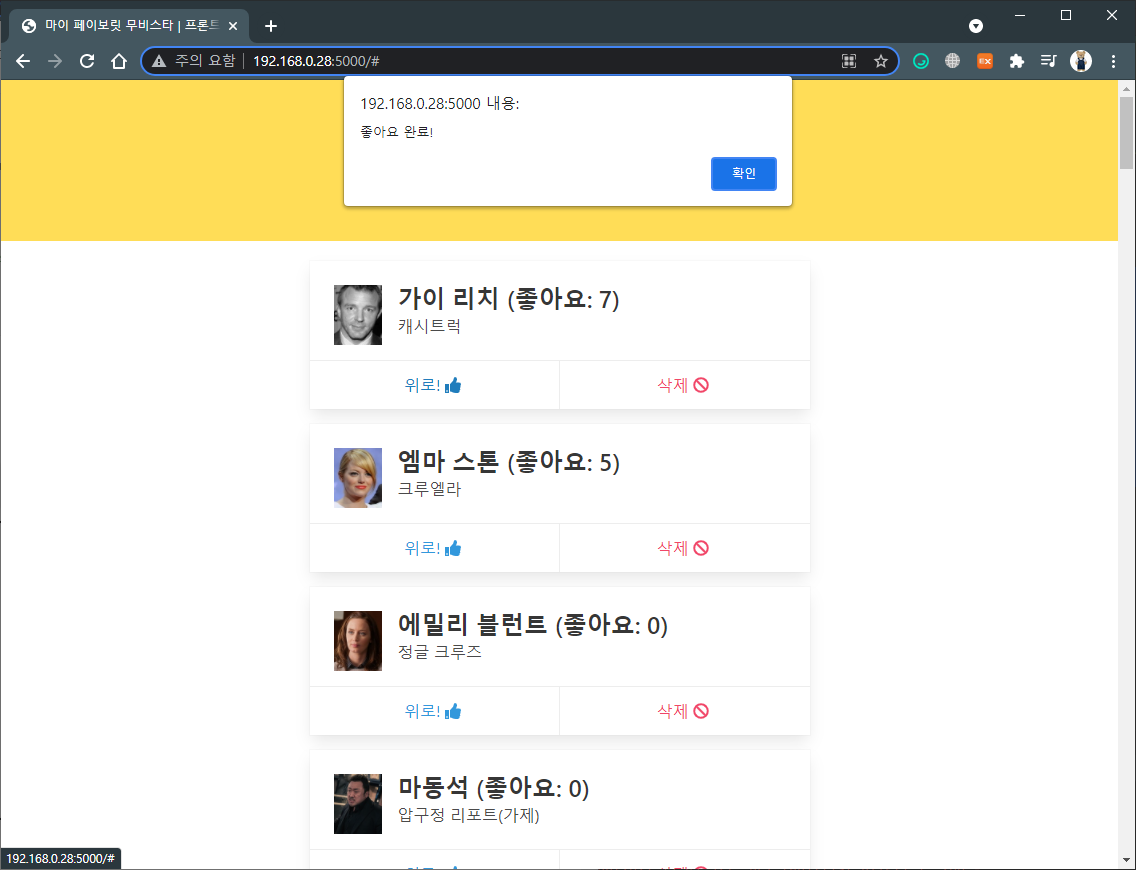1136x870 pixels.
Task: Open the media control playlist icon
Action: (x=1048, y=62)
